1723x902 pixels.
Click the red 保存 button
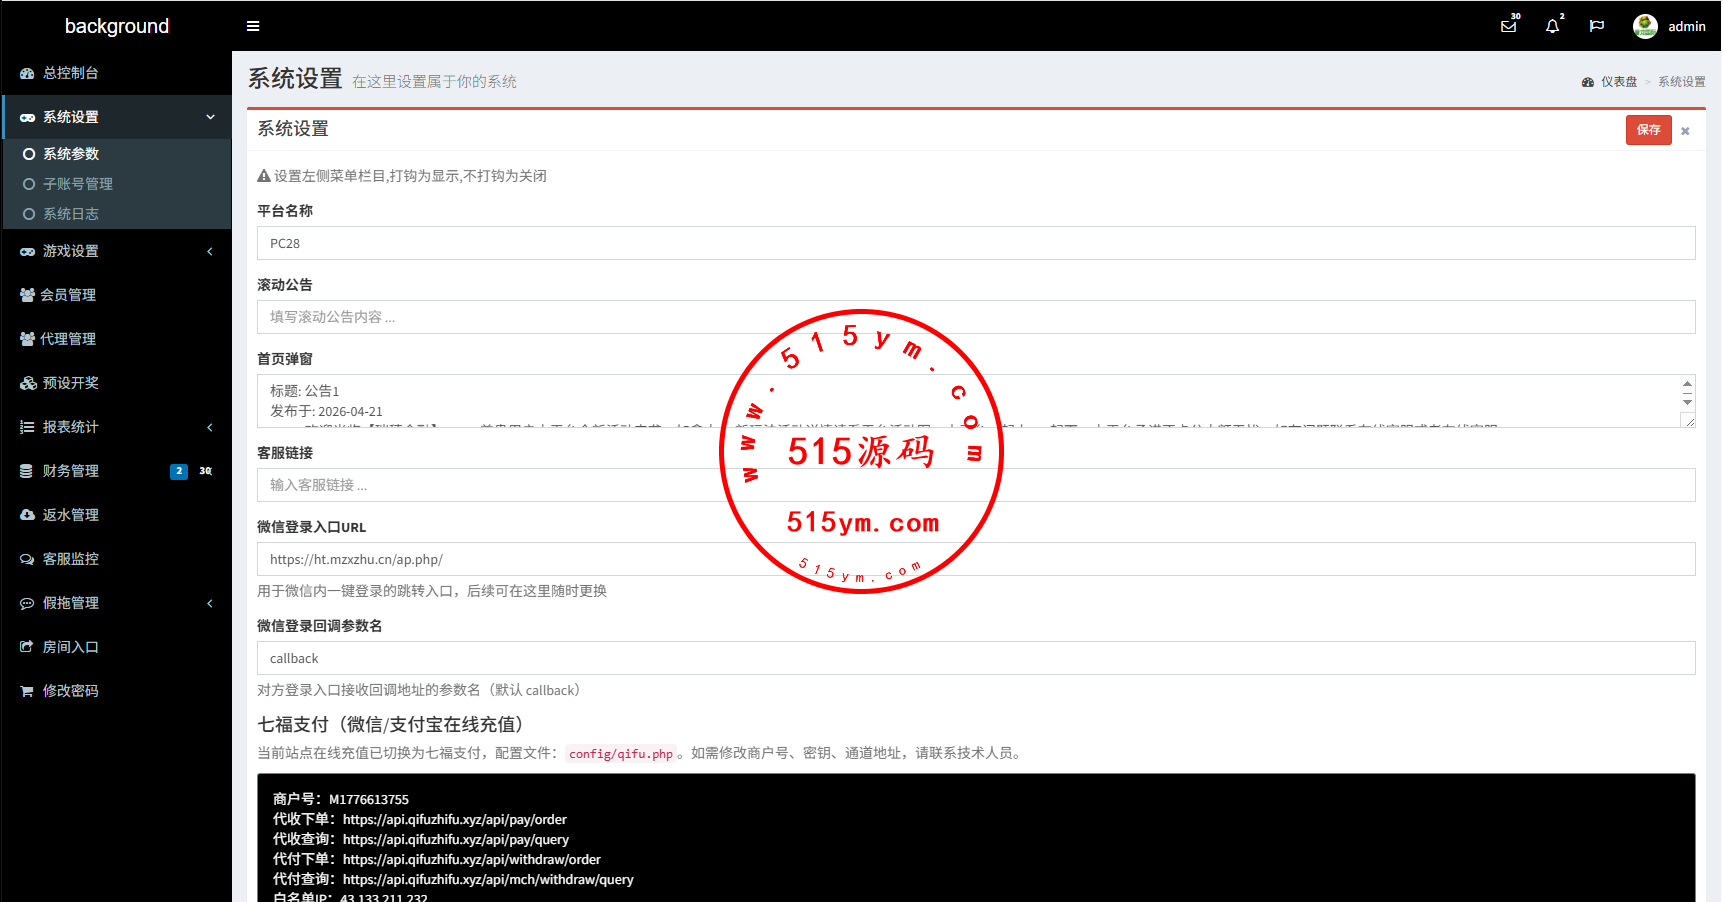click(1648, 130)
